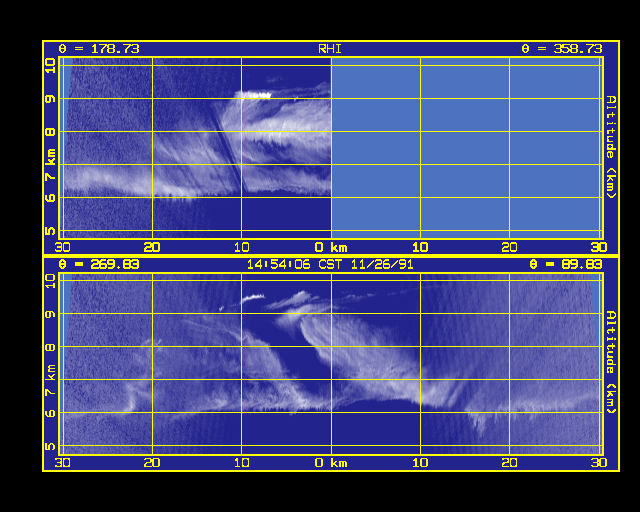Click 'Altitude (km)' label beside the RHI panel
Screen dimensions: 640x512
611,147
